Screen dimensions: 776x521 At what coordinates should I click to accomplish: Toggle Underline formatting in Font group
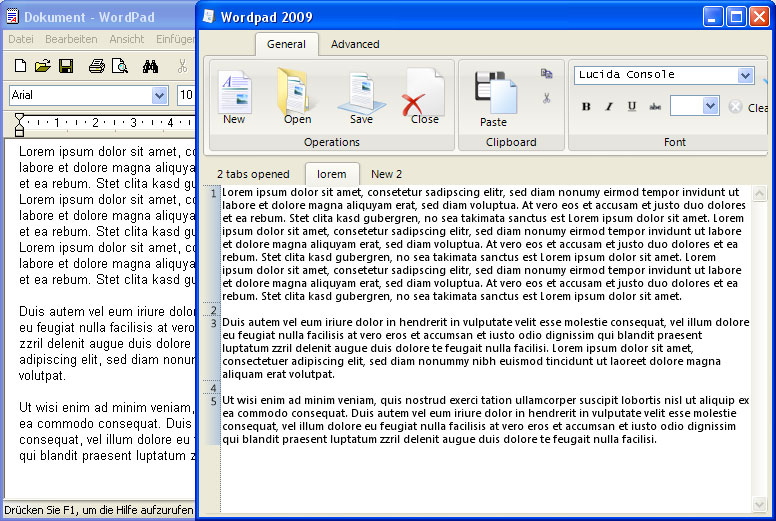tap(631, 106)
